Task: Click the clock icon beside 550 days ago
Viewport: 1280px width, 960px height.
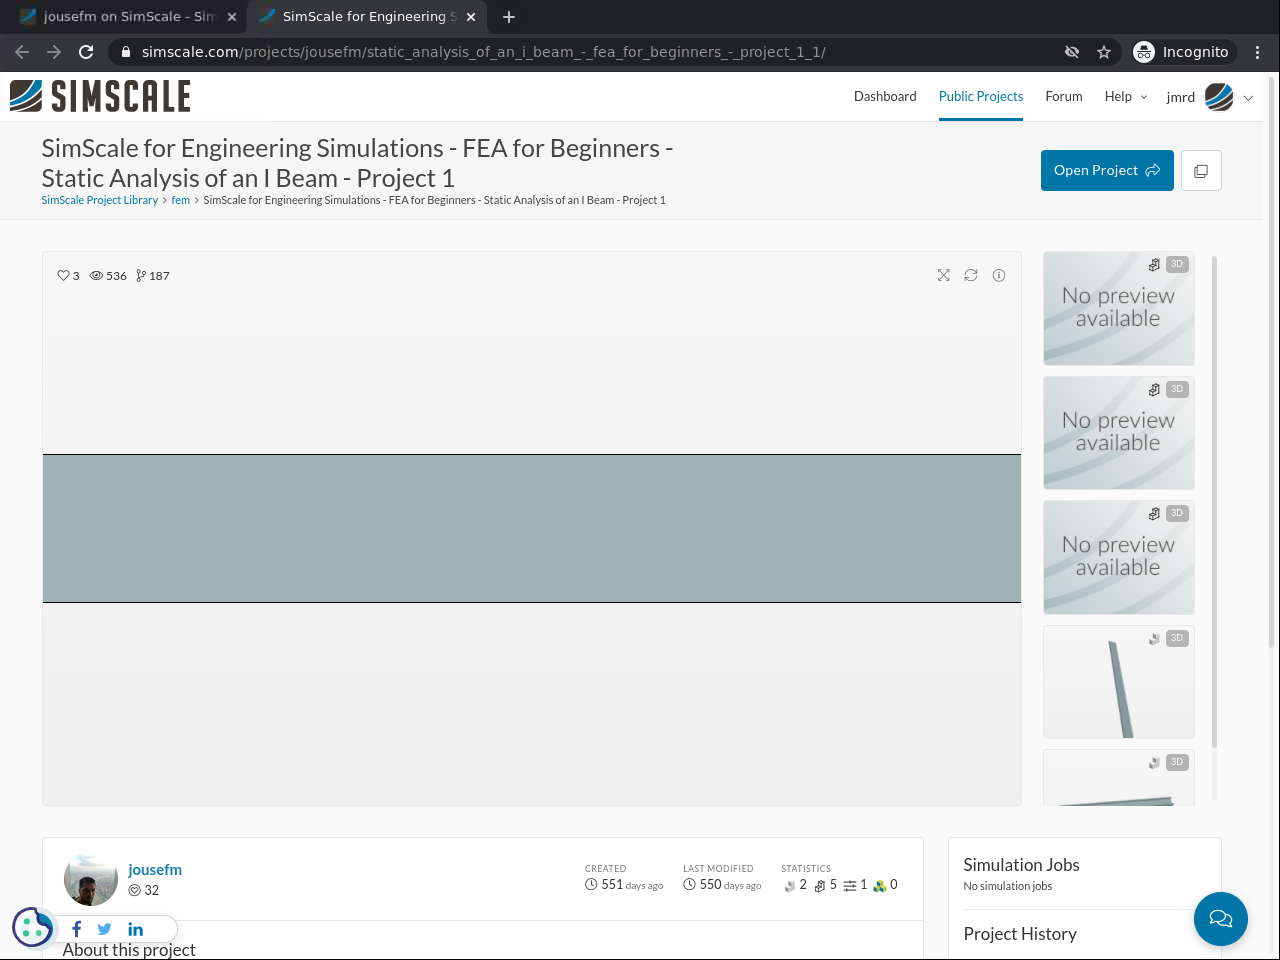Action: [x=689, y=885]
